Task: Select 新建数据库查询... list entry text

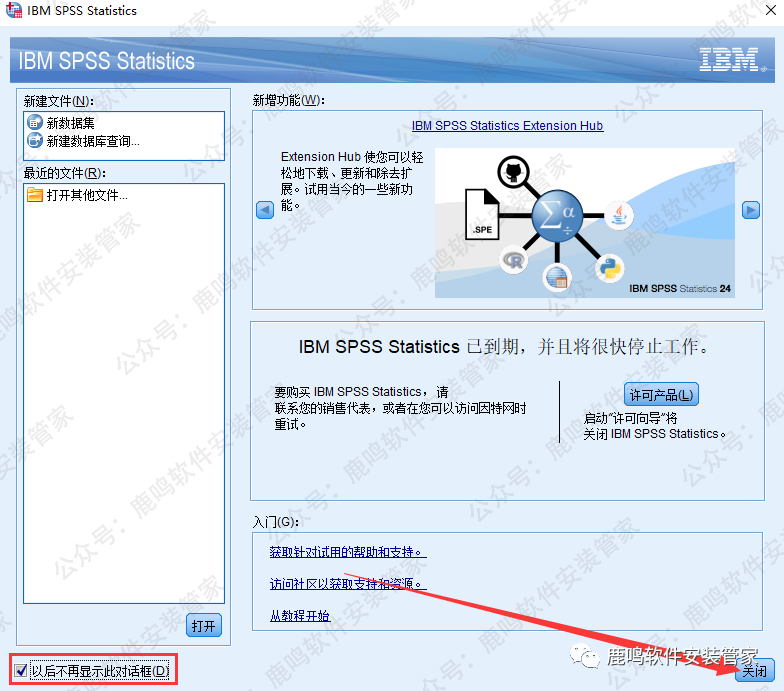Action: click(x=93, y=142)
